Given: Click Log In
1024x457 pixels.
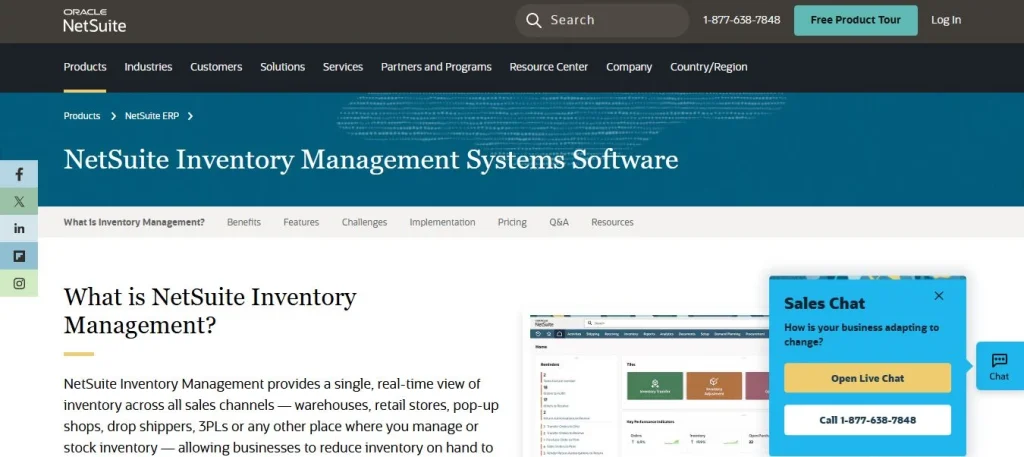Looking at the screenshot, I should (946, 20).
